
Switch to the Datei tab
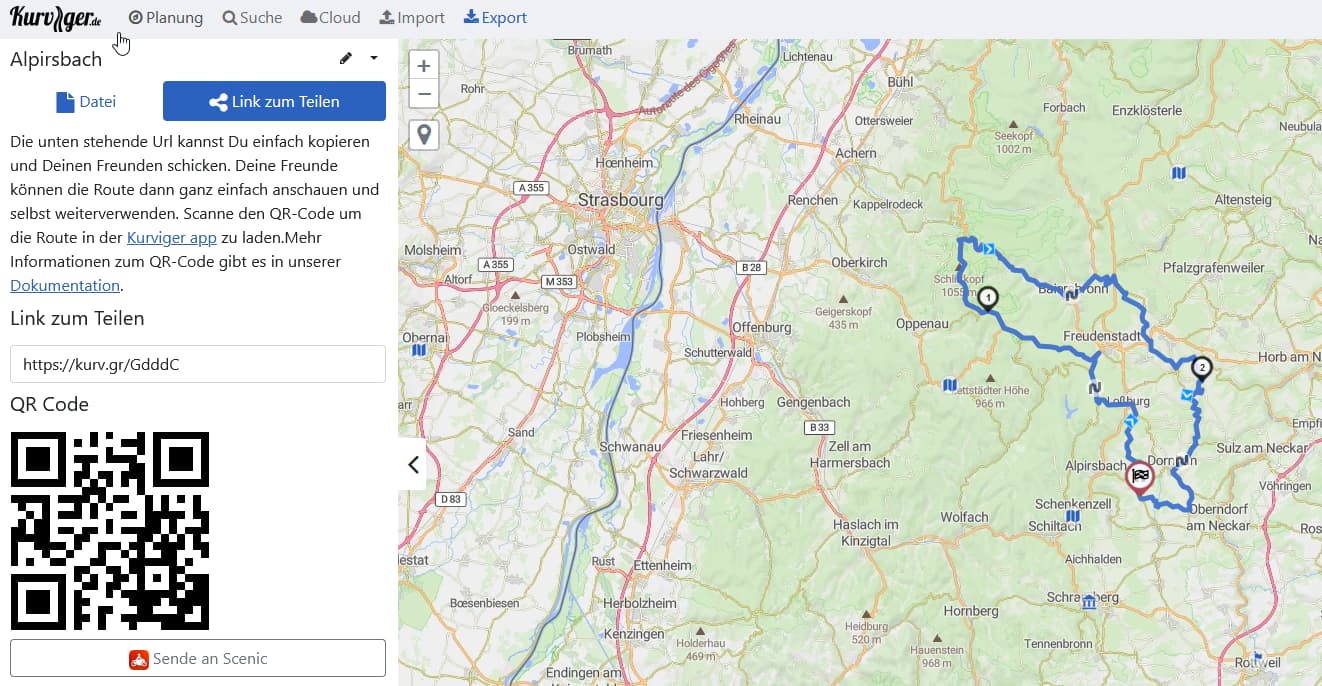click(x=86, y=101)
